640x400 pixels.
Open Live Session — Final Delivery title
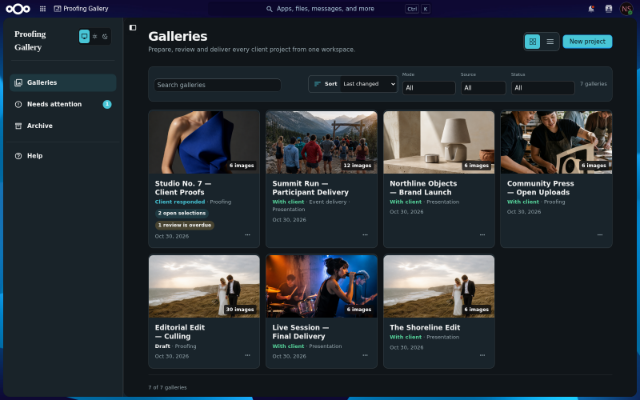(301, 332)
